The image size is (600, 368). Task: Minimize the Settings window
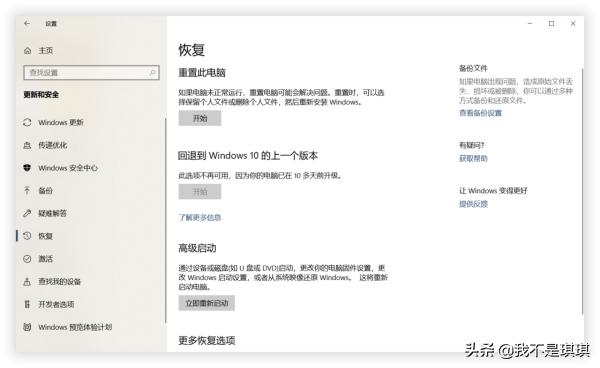530,23
